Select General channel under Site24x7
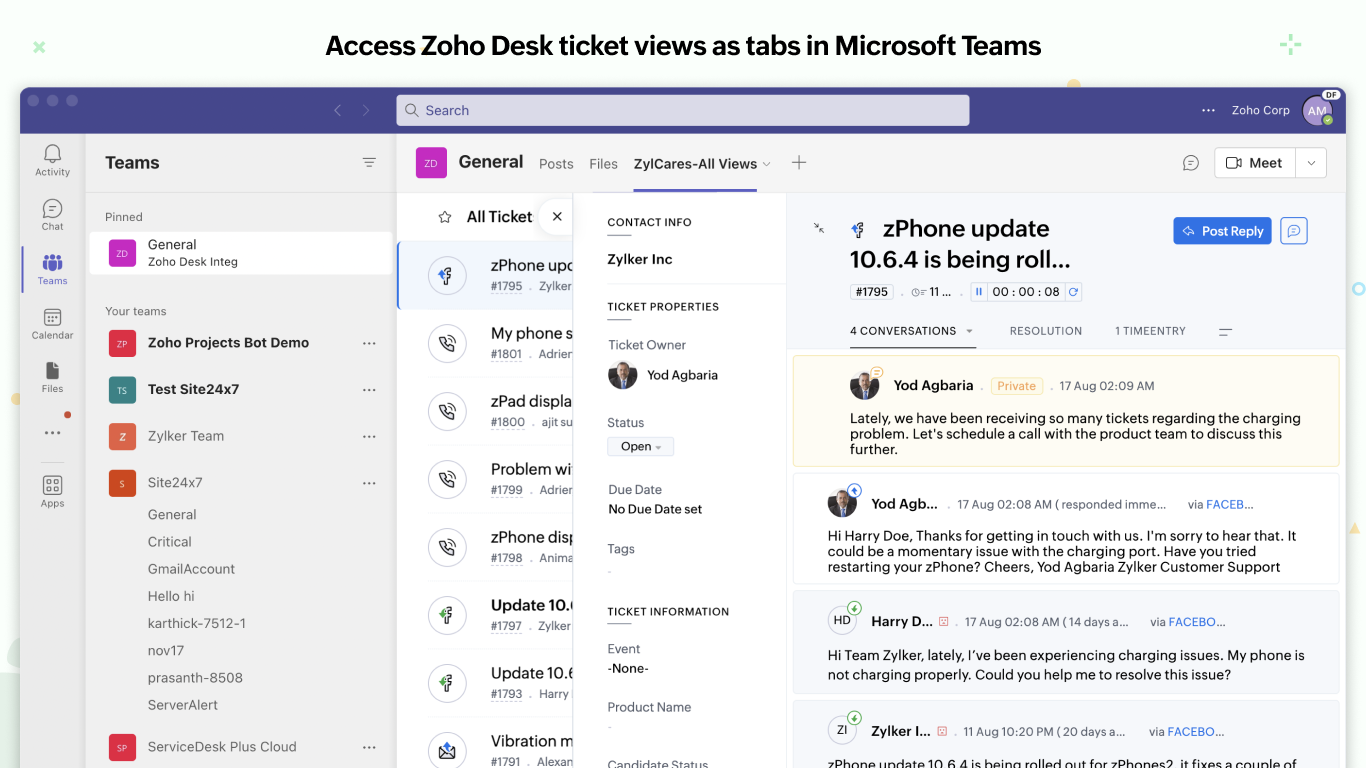The width and height of the screenshot is (1366, 768). pos(172,515)
